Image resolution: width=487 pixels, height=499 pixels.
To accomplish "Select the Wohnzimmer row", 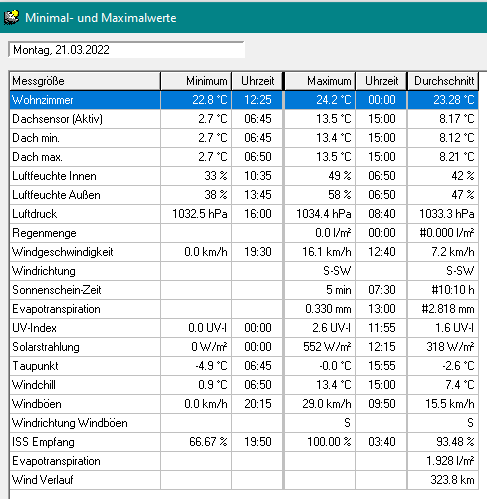I will click(244, 100).
